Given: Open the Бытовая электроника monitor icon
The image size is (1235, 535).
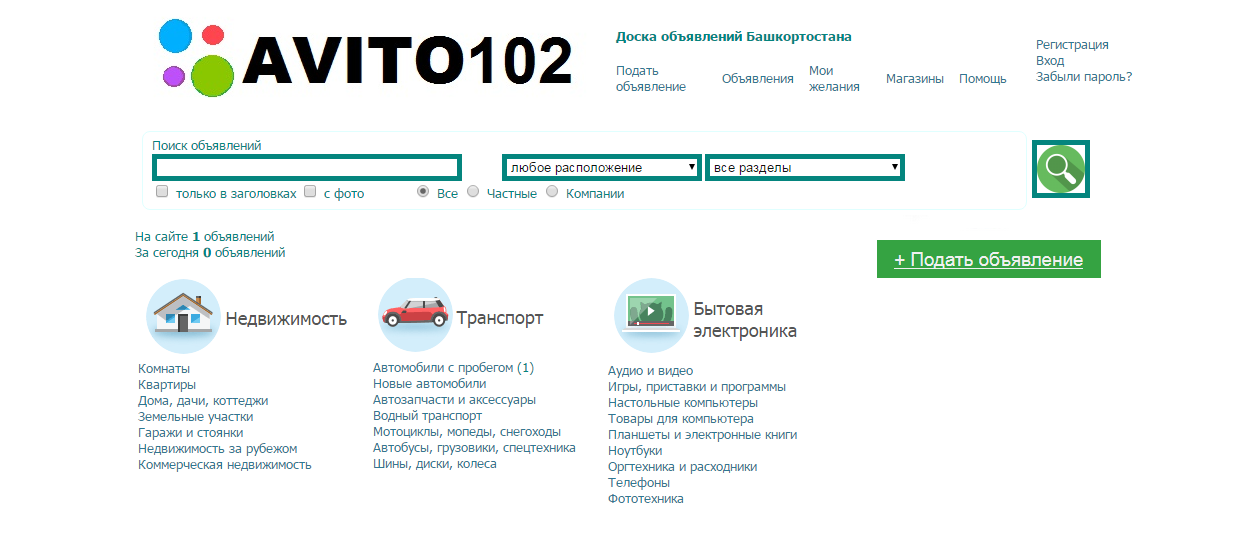Looking at the screenshot, I should [x=650, y=316].
